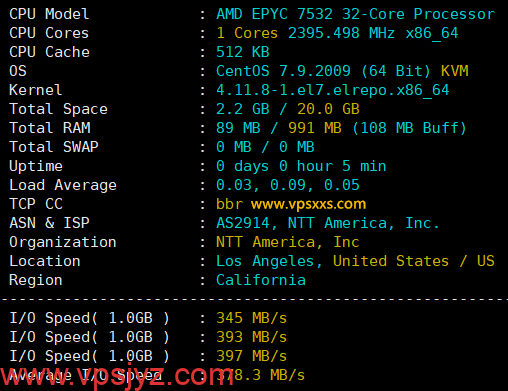This screenshot has width=508, height=391.
Task: Select the 991 MB total RAM value
Action: coord(315,128)
